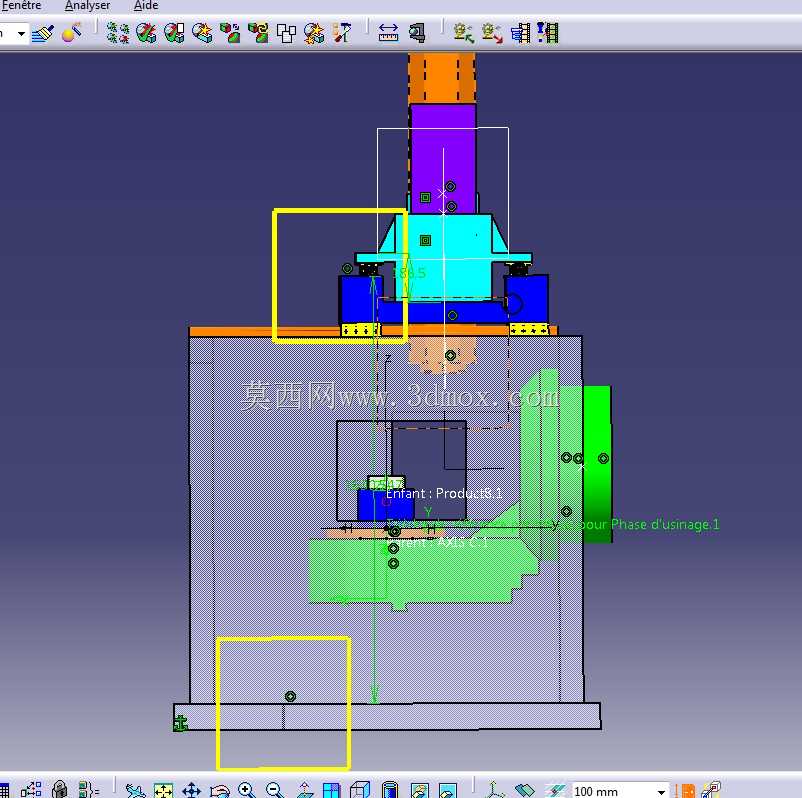802x798 pixels.
Task: Click the Zoom In magnifier
Action: click(x=247, y=790)
